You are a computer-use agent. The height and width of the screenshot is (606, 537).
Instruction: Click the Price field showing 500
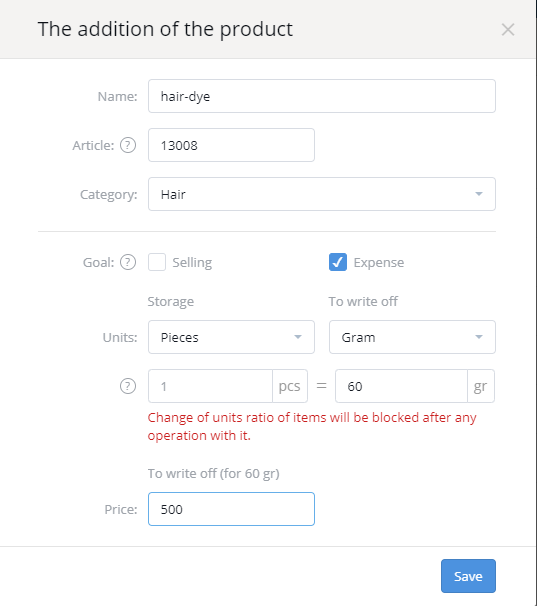(231, 509)
